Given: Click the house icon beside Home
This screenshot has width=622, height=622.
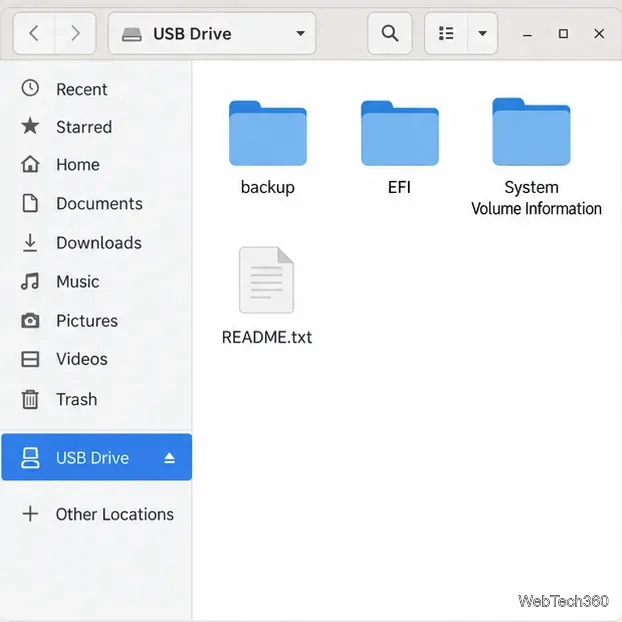Looking at the screenshot, I should click(x=30, y=164).
